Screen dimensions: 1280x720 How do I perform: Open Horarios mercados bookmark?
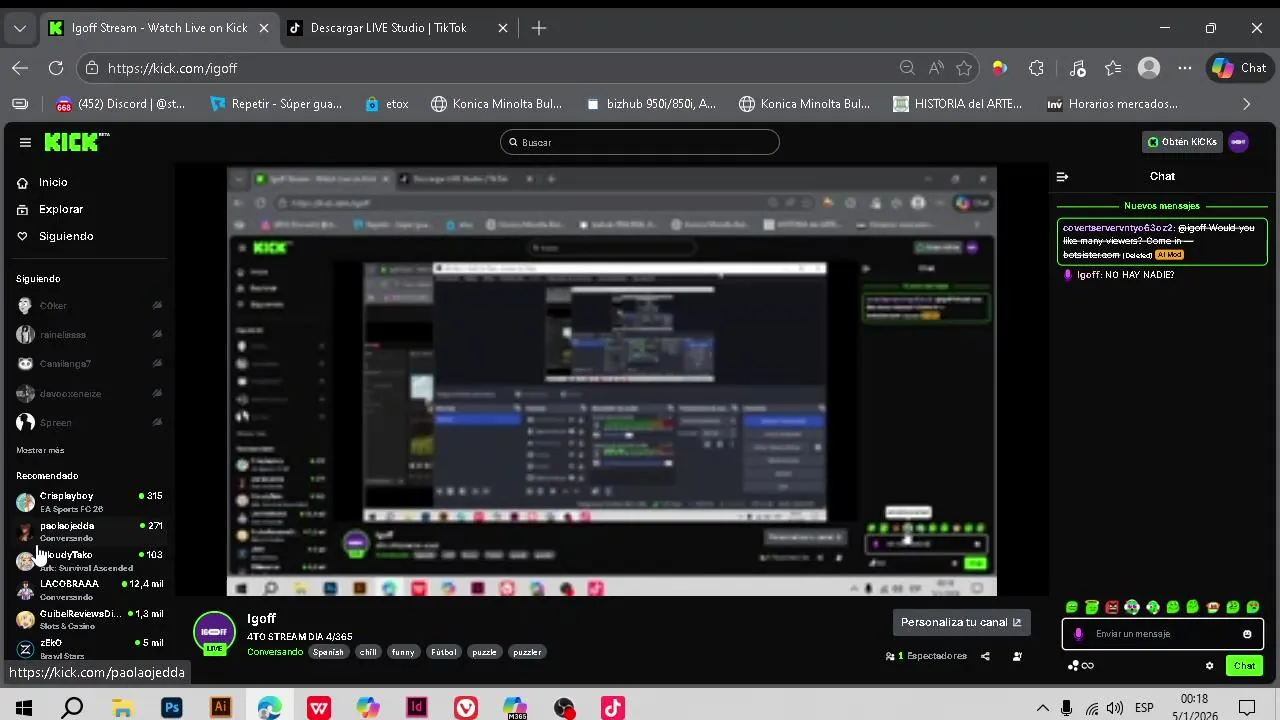tap(1112, 103)
